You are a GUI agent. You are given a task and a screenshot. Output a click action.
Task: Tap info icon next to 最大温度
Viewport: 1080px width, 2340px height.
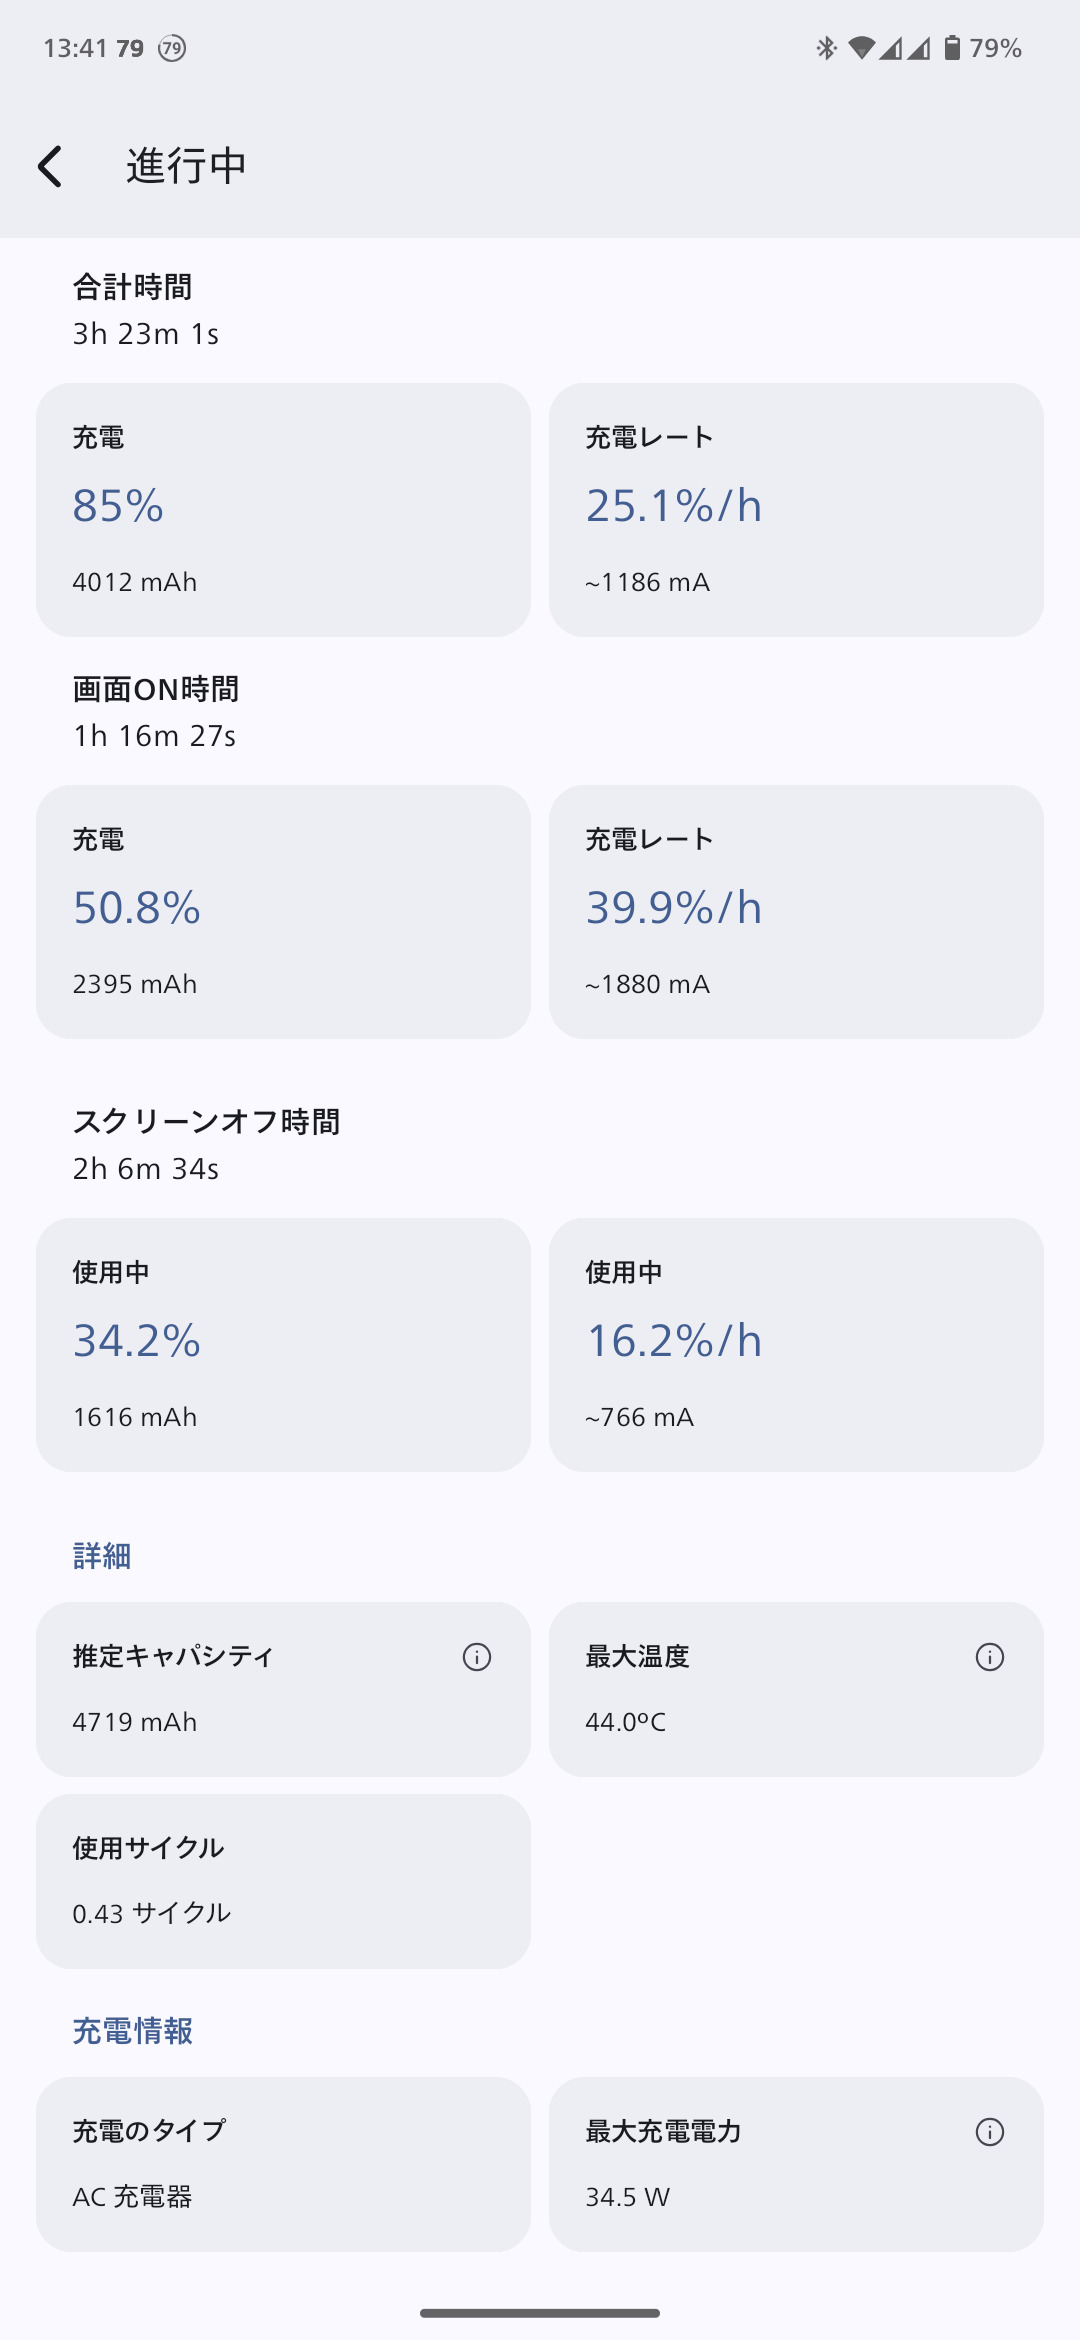click(989, 1657)
